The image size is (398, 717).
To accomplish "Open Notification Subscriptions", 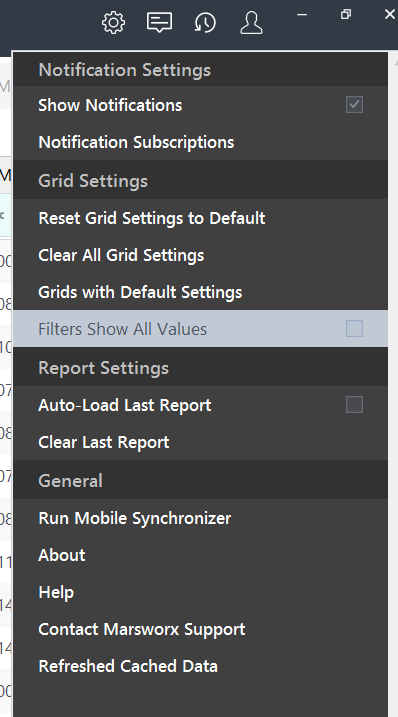I will tap(200, 142).
